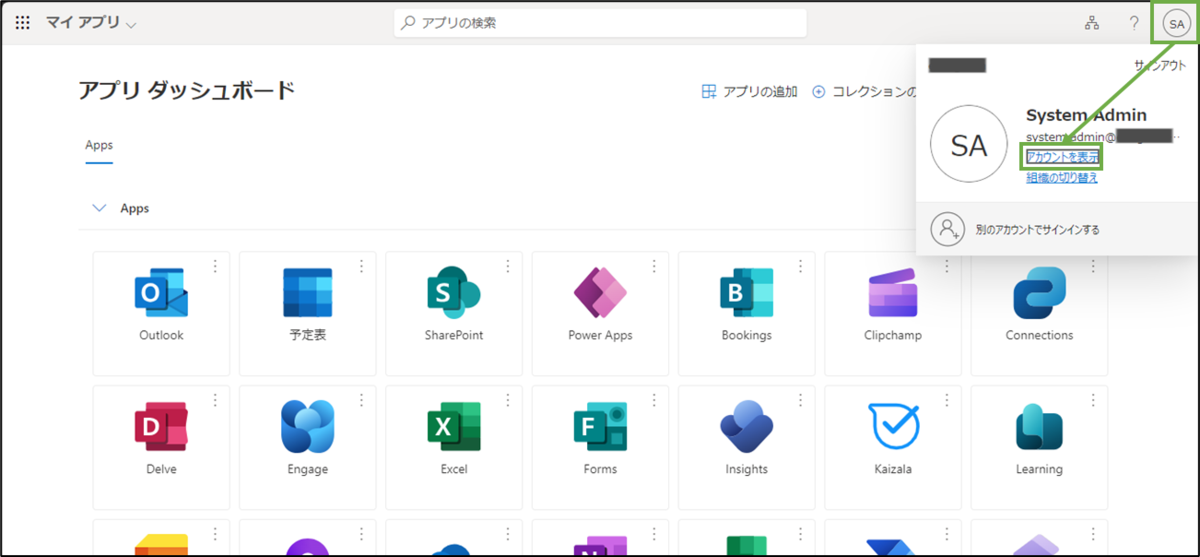Open more options on Excel tile
Screen dimensions: 1200x557
(x=508, y=400)
